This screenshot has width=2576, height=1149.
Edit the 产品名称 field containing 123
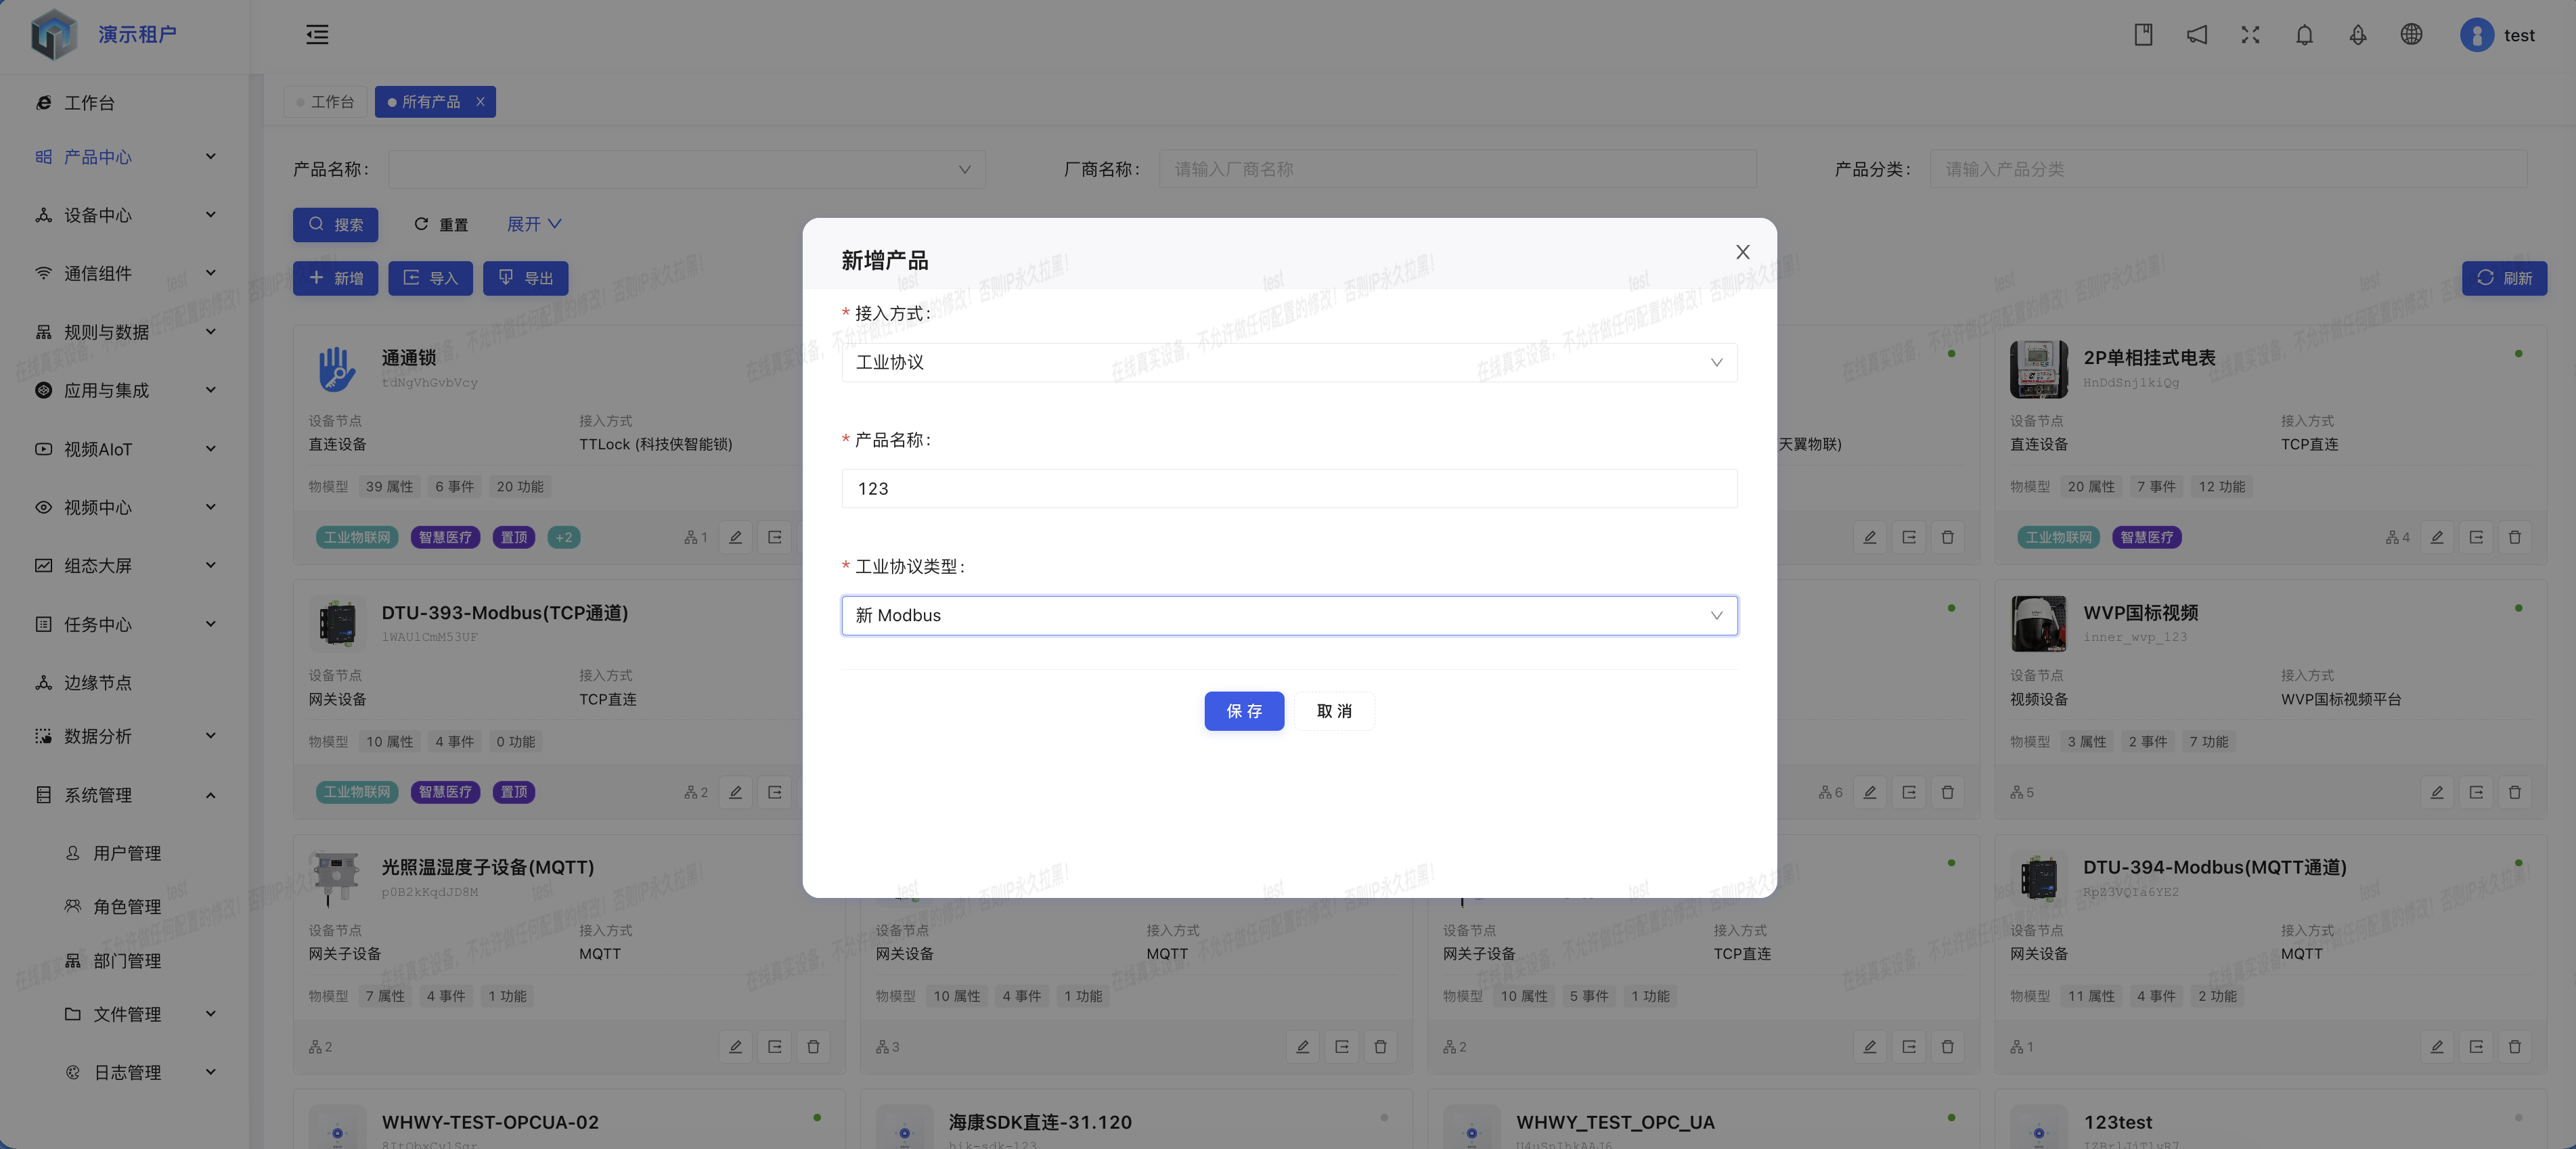click(1289, 489)
